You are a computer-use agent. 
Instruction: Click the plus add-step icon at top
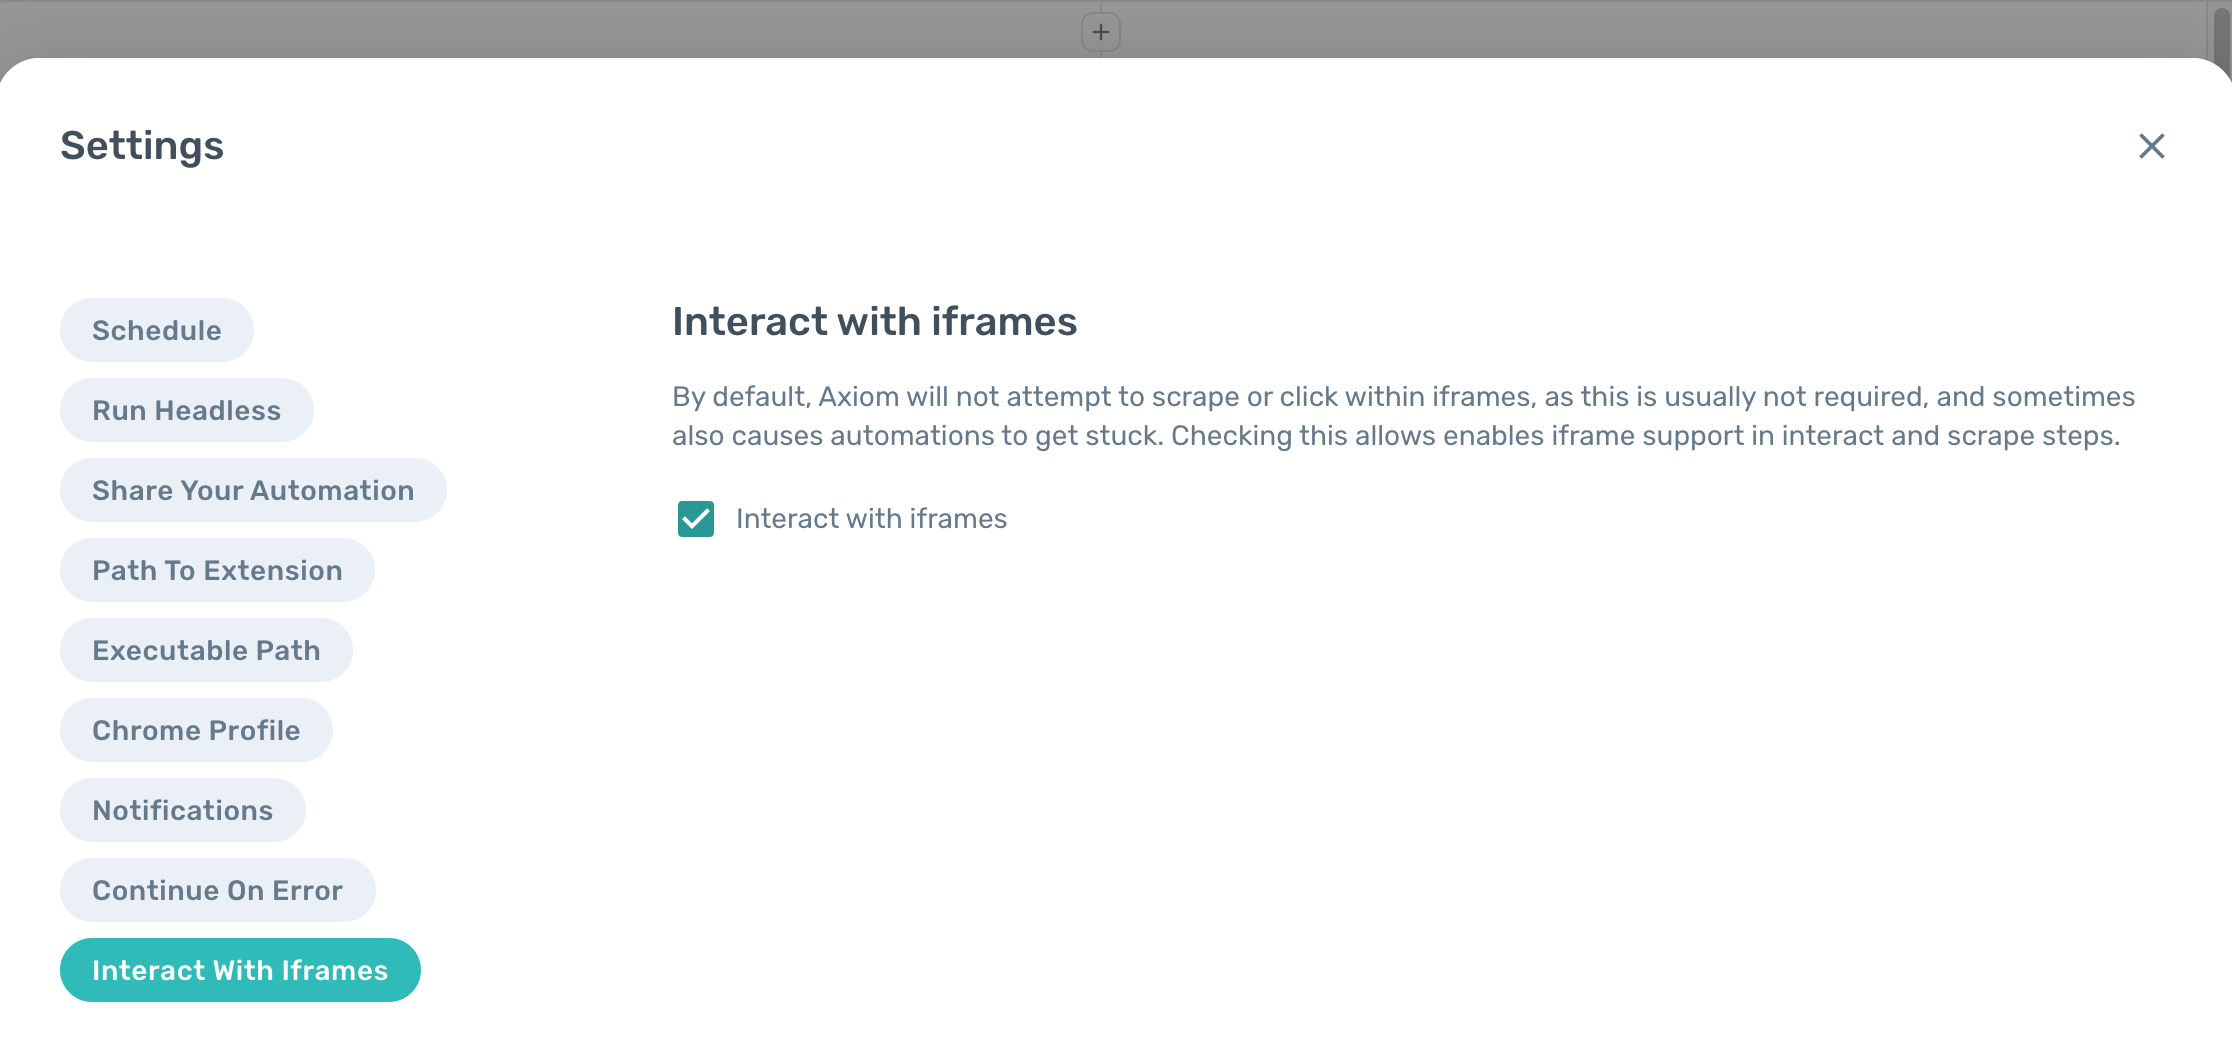[1100, 32]
